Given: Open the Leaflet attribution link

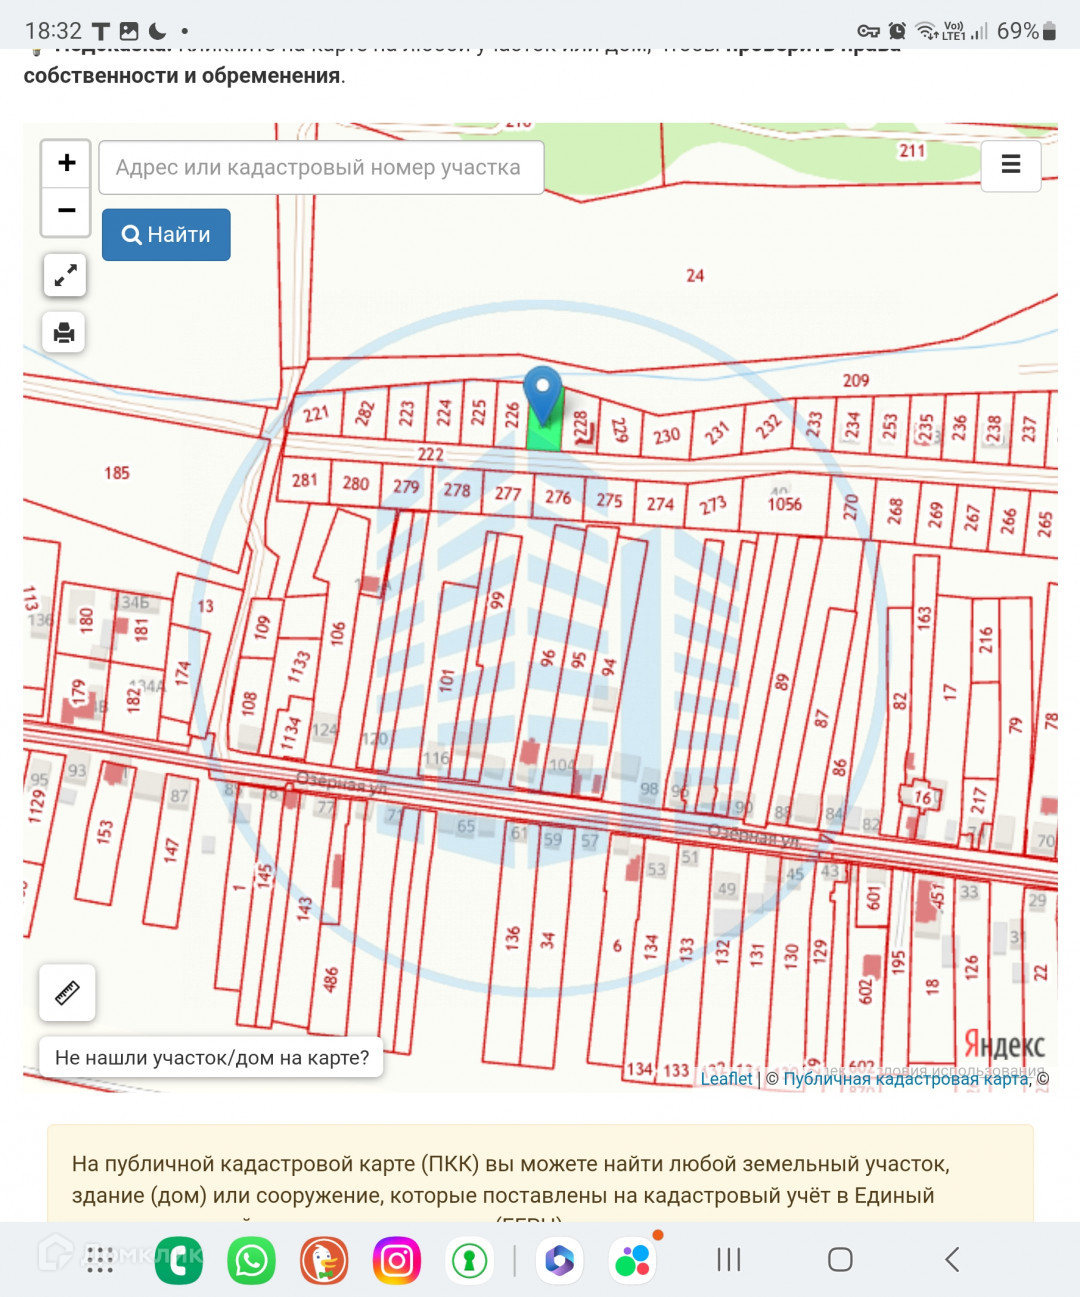Looking at the screenshot, I should [x=726, y=1078].
